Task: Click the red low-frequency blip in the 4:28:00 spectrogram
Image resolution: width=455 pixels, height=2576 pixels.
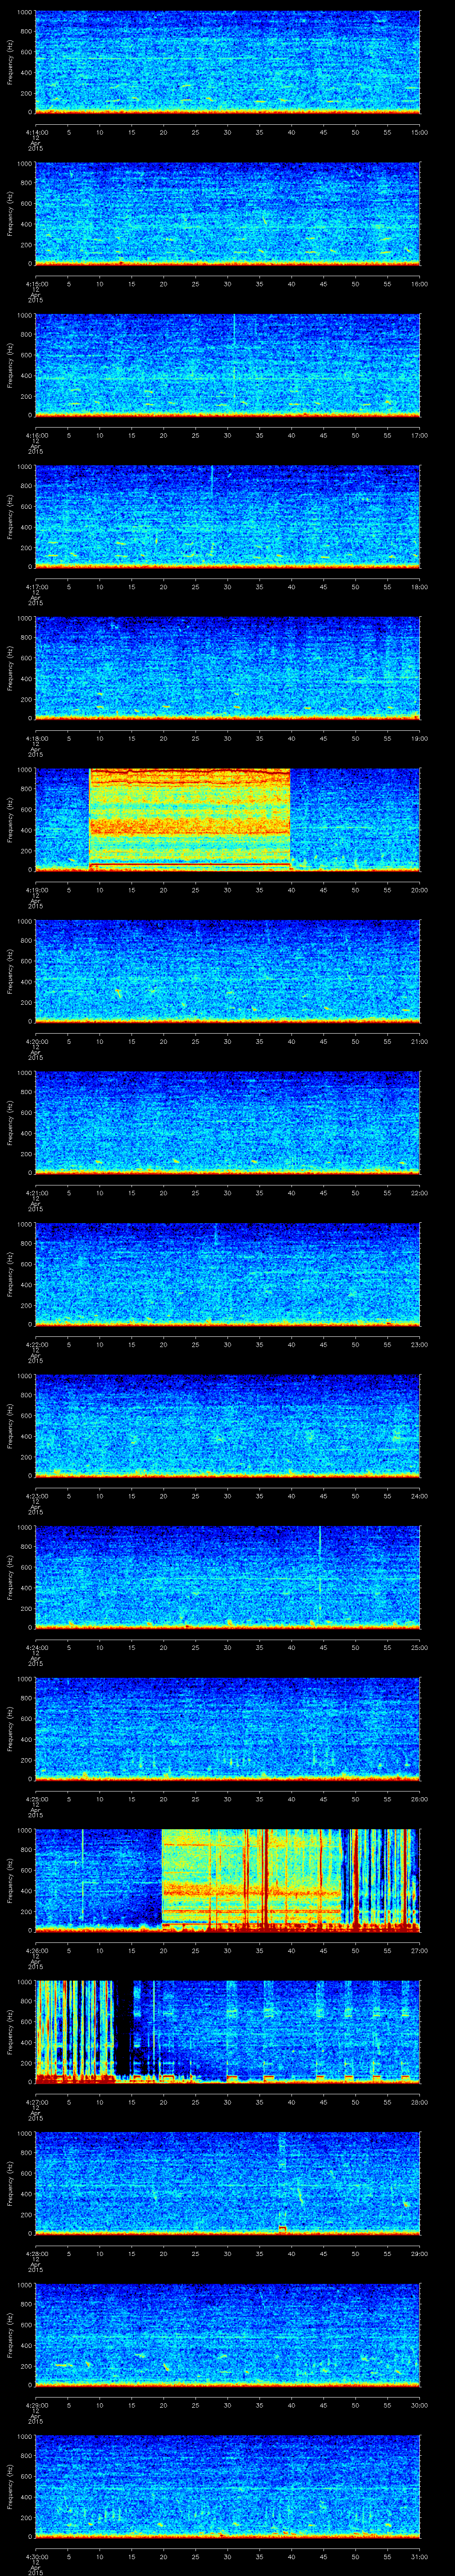Action: click(x=282, y=2229)
